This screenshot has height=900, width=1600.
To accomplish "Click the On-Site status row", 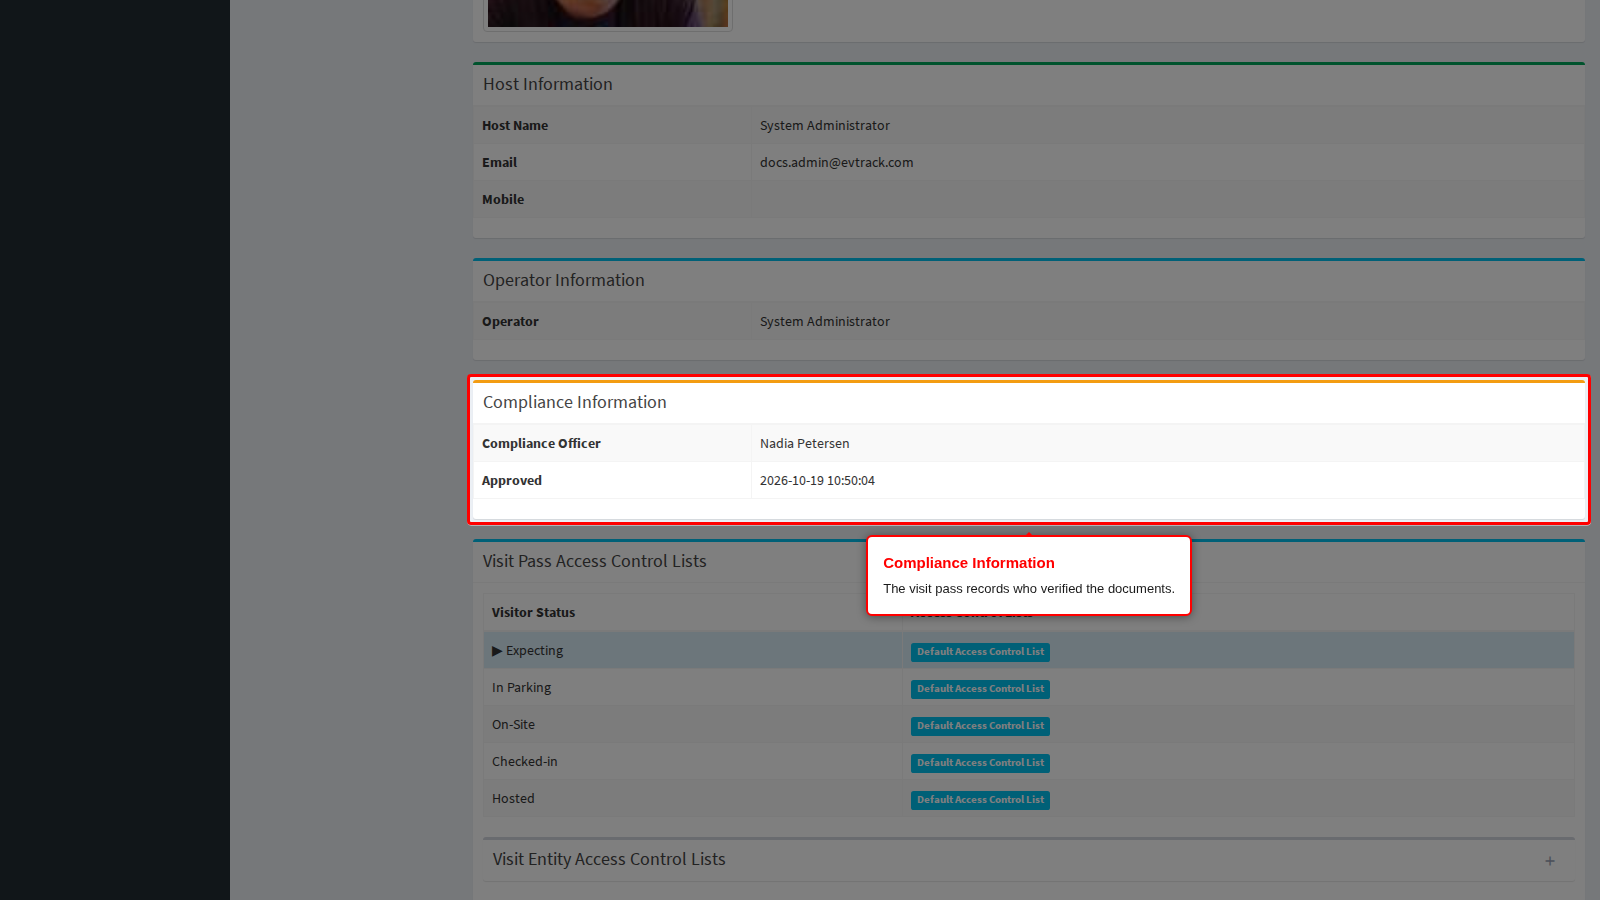I will pos(1028,725).
